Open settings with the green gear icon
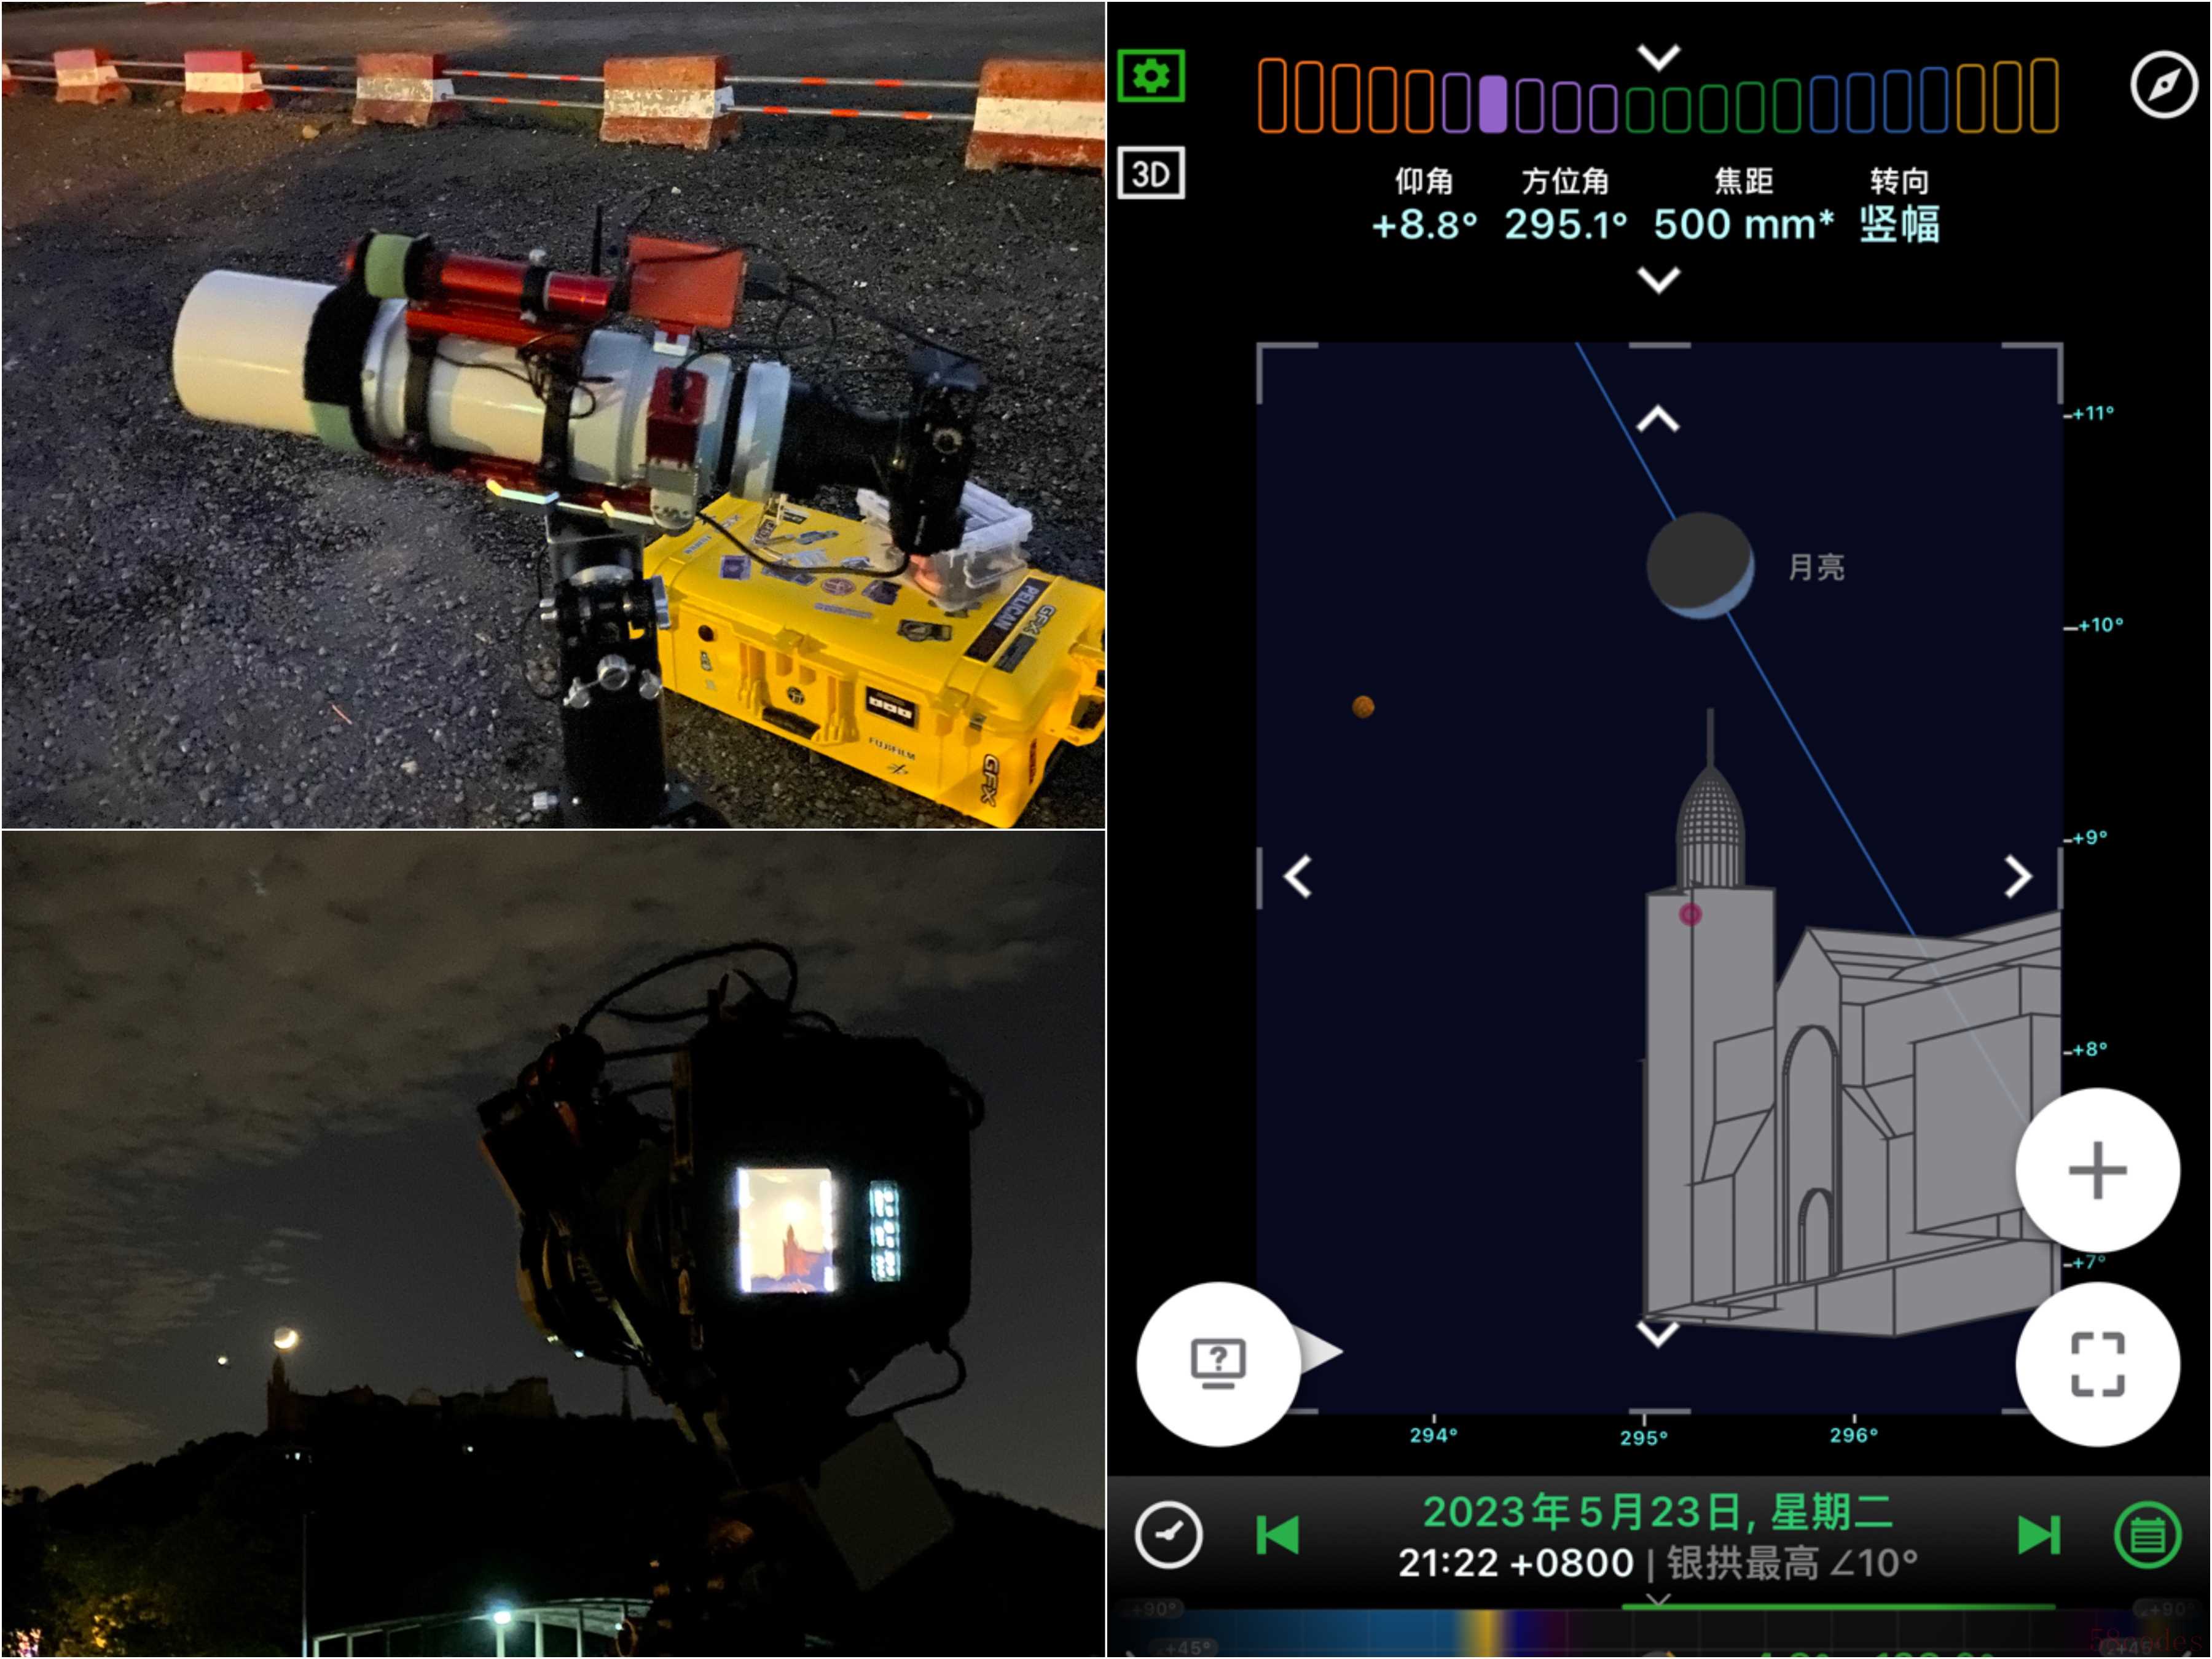 coord(1150,76)
